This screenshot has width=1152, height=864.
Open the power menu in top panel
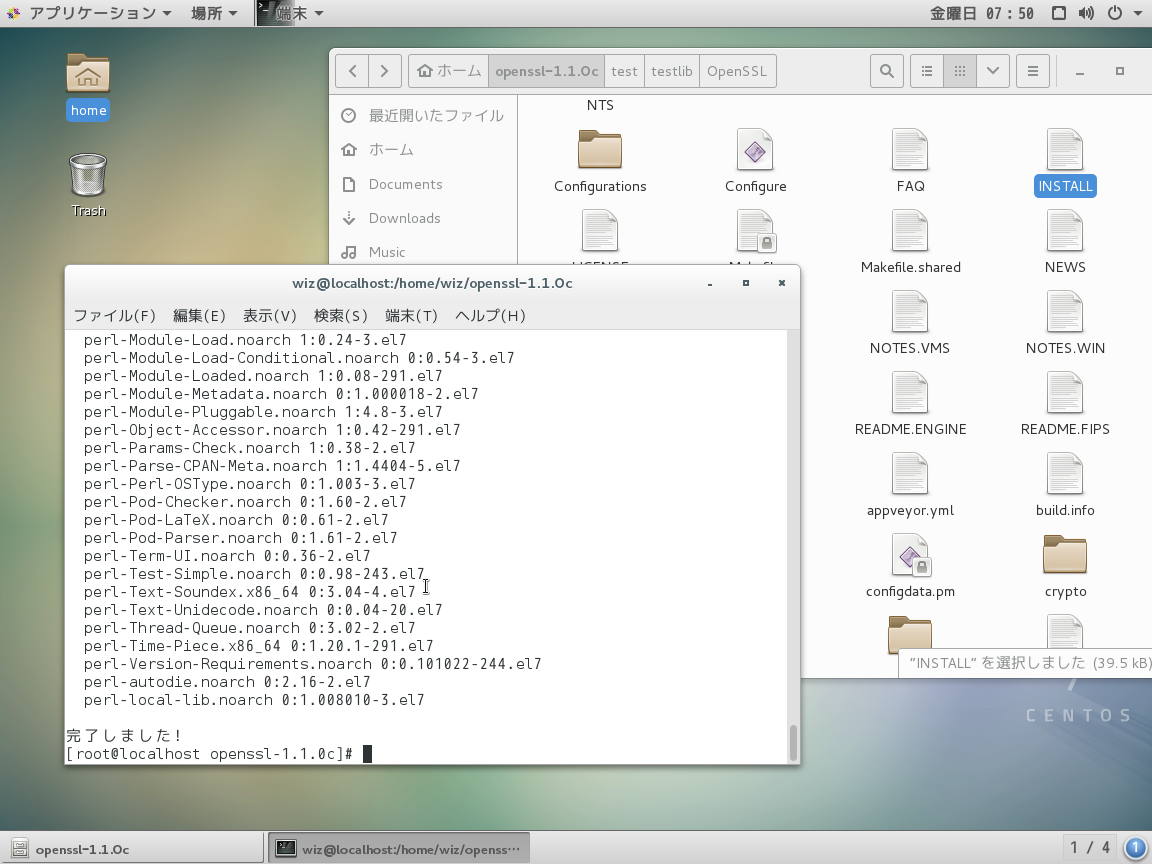coord(1115,13)
